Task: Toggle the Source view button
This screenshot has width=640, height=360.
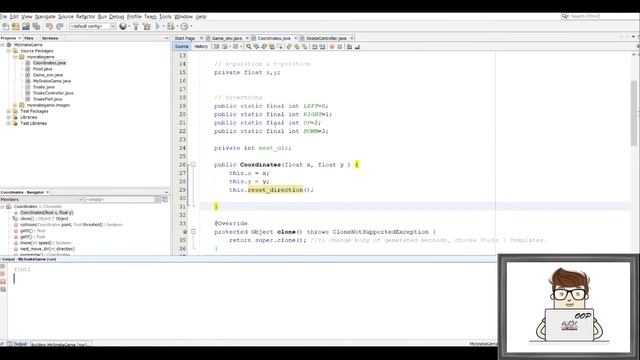Action: pyautogui.click(x=182, y=47)
